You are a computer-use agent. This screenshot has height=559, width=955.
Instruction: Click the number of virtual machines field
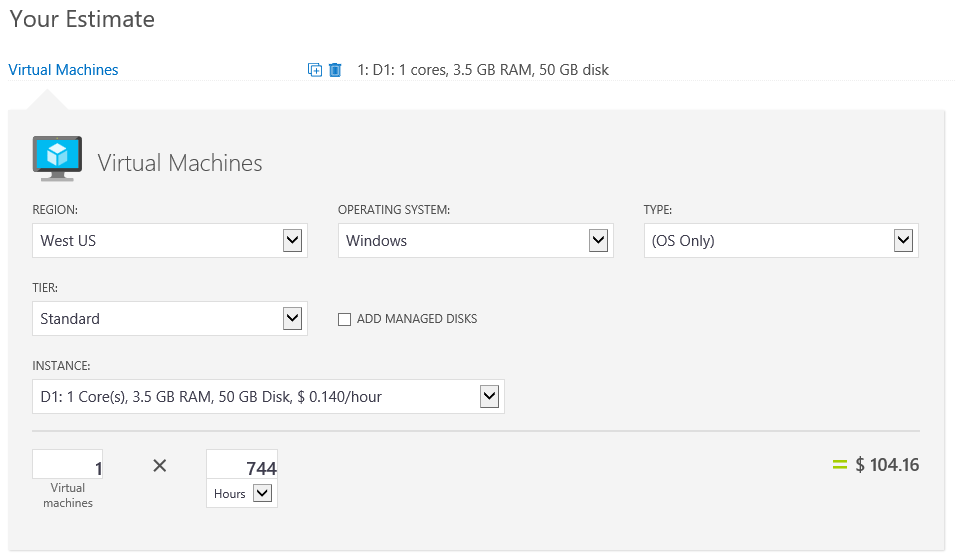point(68,465)
